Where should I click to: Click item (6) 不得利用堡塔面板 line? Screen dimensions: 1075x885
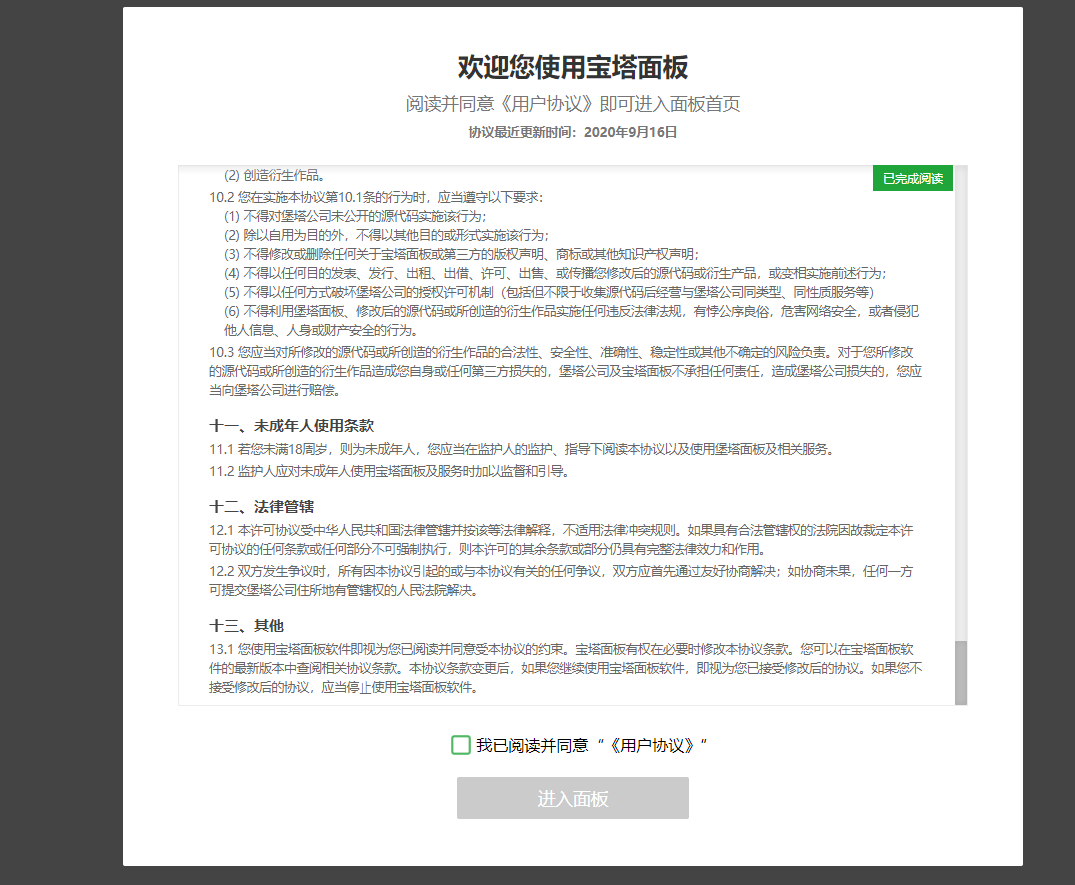[571, 321]
